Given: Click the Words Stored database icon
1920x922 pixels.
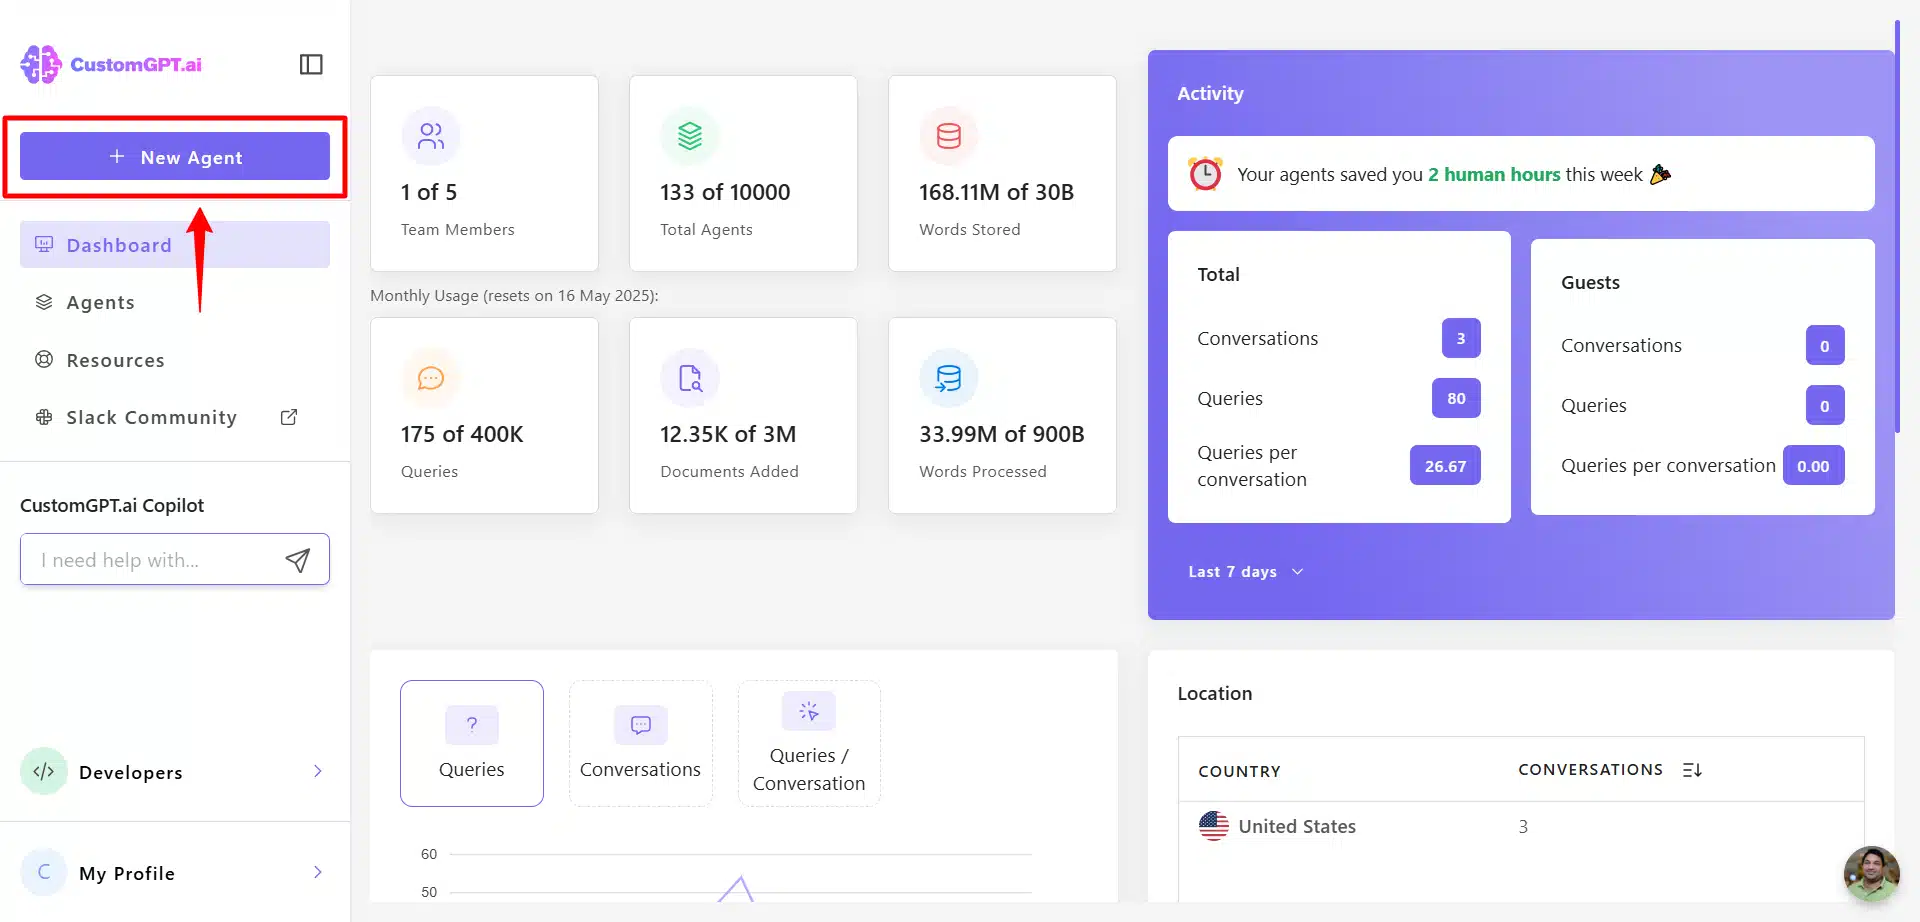Looking at the screenshot, I should (x=949, y=136).
